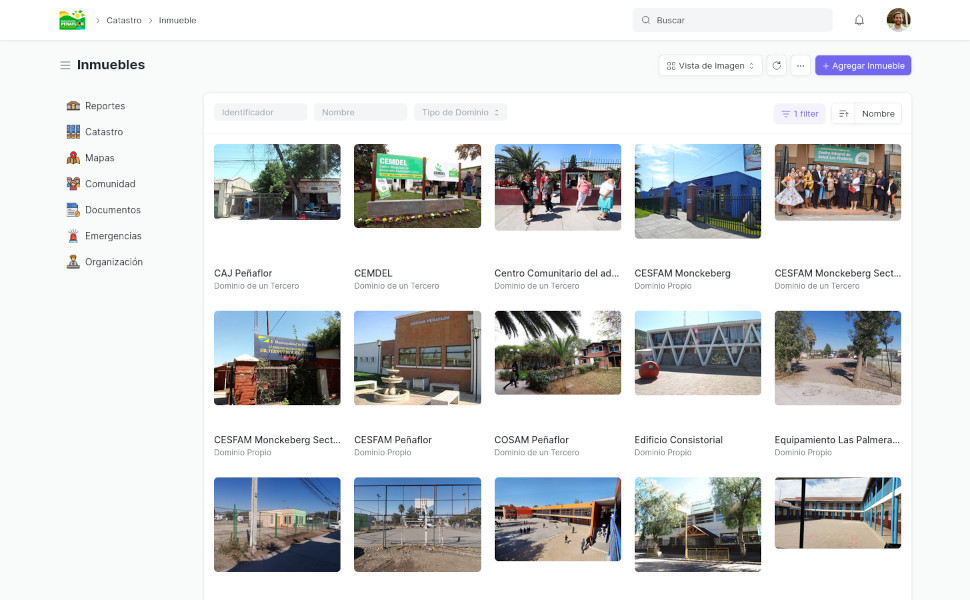Screen dimensions: 970x600
Task: Click the Identificador filter input field
Action: tap(260, 113)
